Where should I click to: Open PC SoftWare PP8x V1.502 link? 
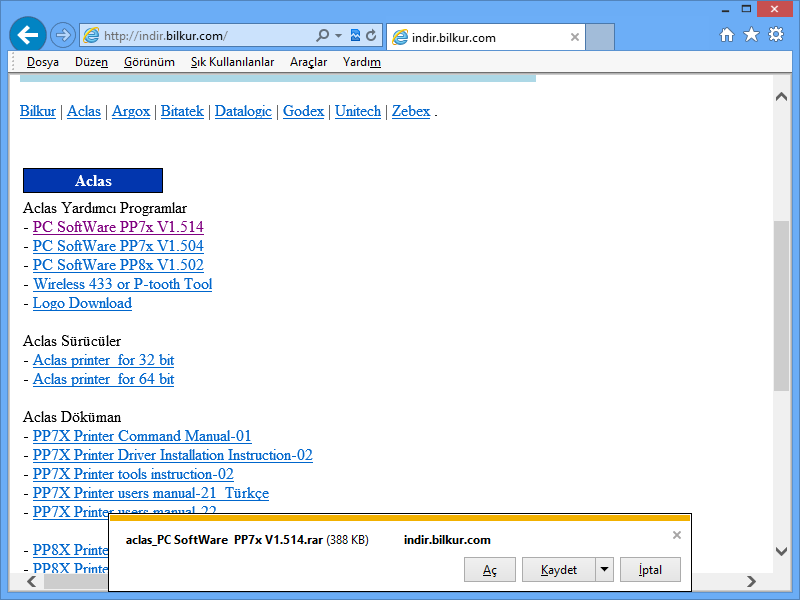pyautogui.click(x=118, y=265)
